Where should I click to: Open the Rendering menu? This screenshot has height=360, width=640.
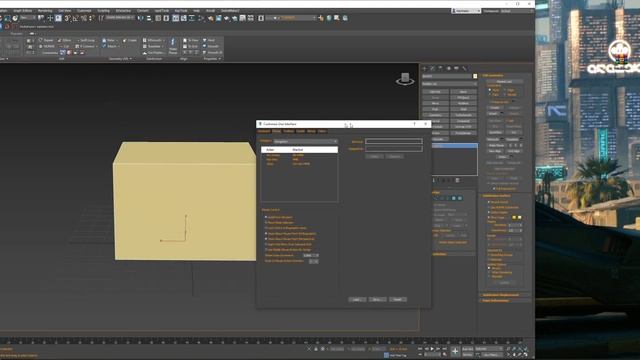45,11
